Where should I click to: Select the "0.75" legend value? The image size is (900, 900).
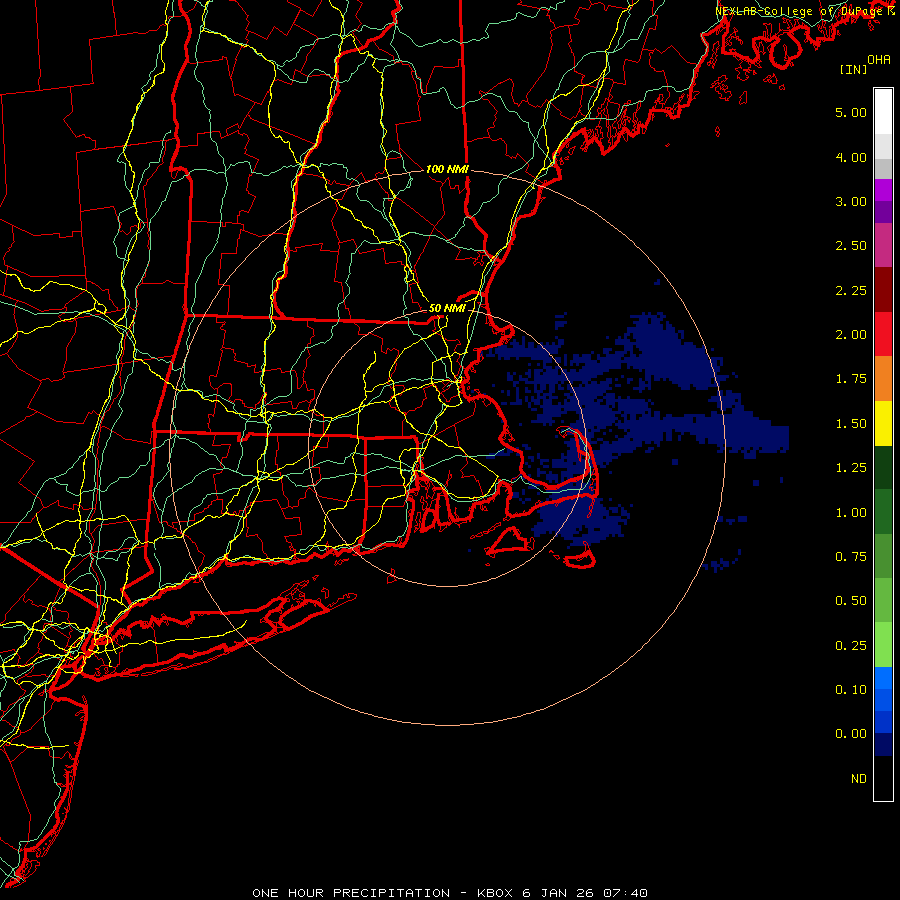(x=851, y=557)
